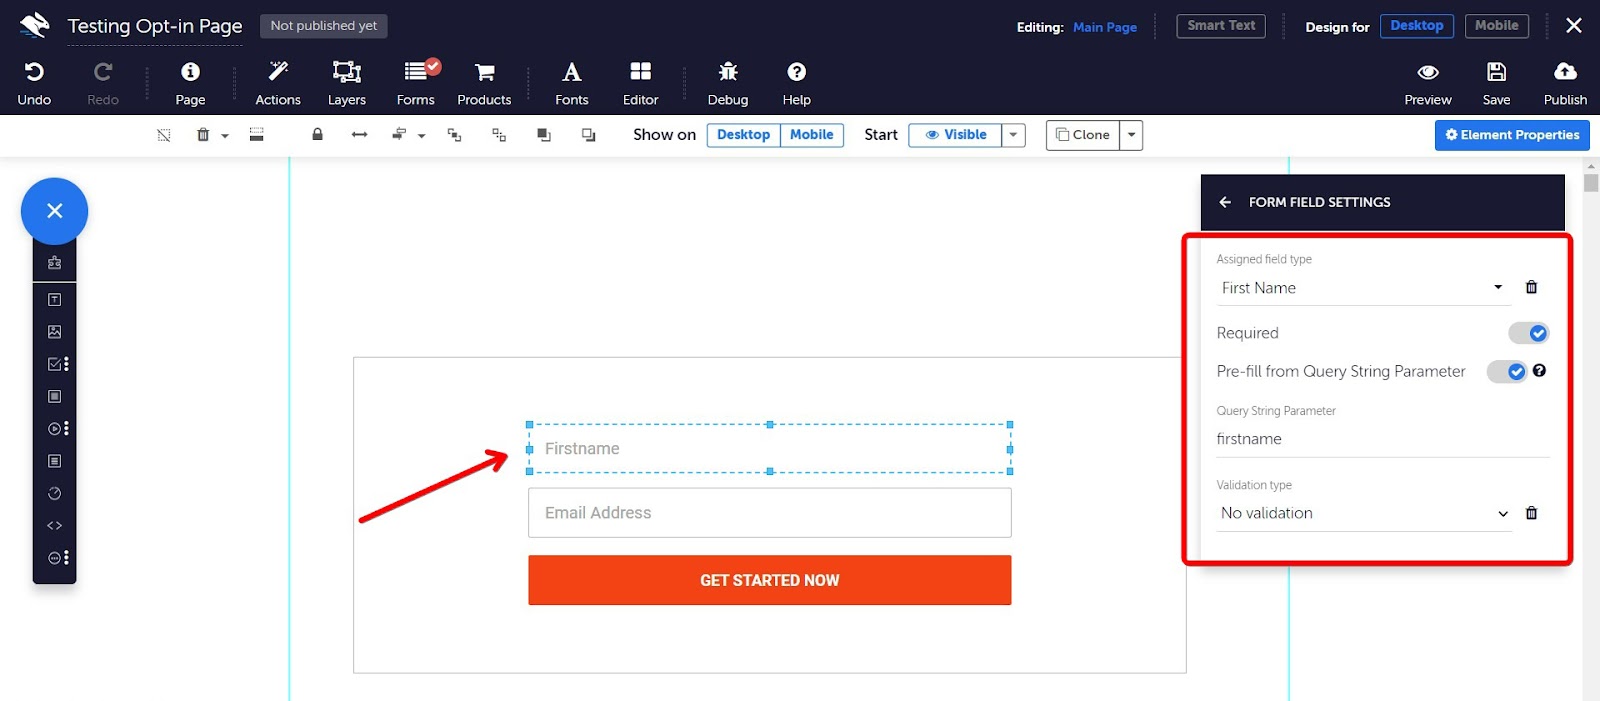
Task: Add an embed code element from sidebar
Action: click(55, 525)
